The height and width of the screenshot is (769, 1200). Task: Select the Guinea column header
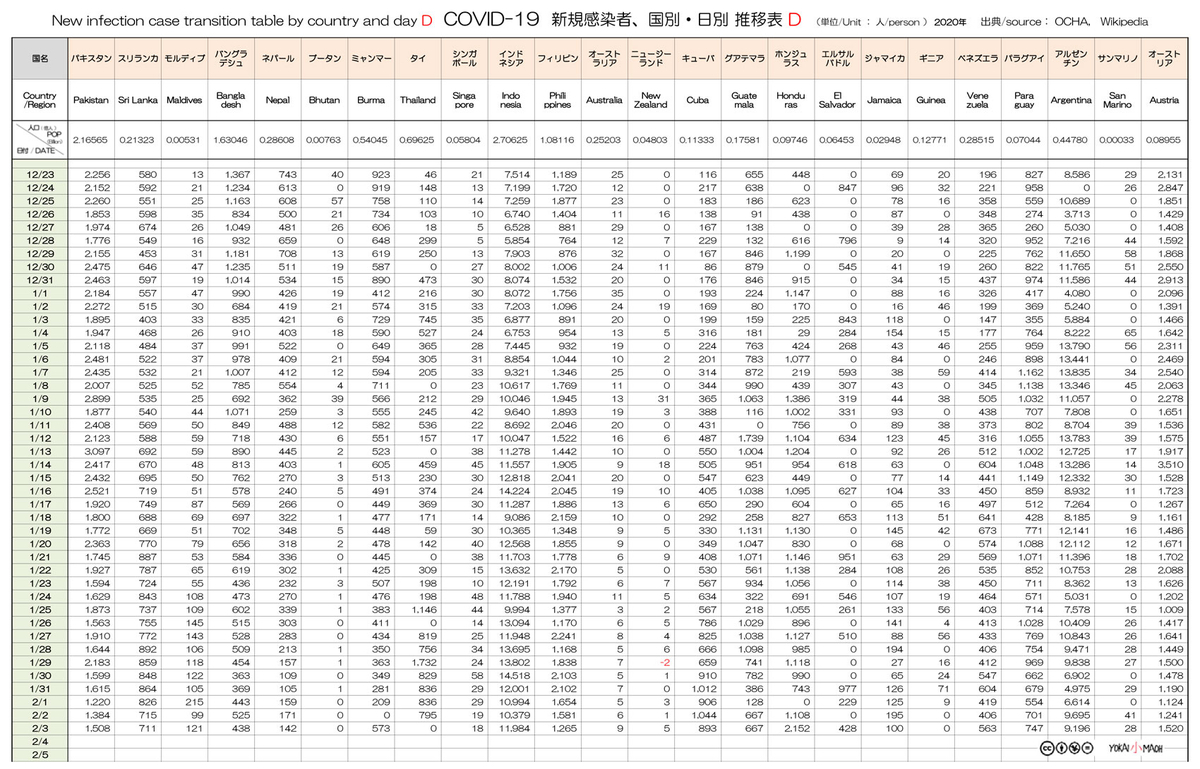[930, 100]
